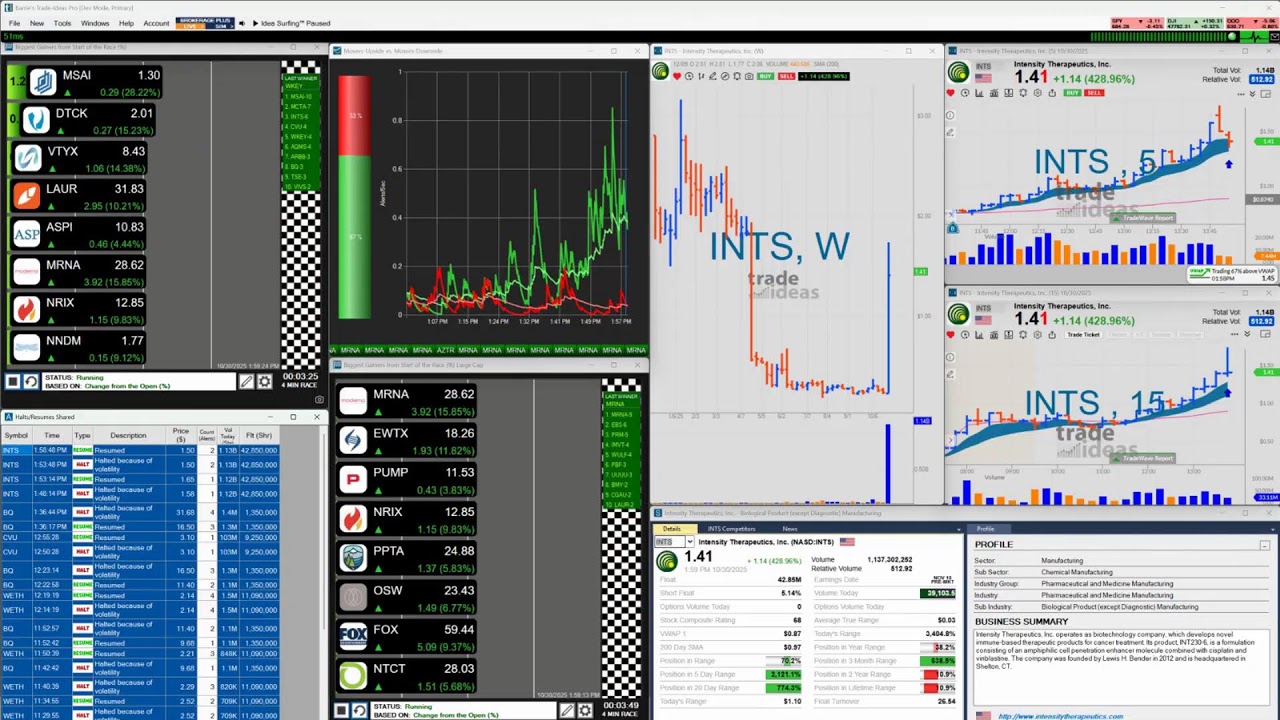The height and width of the screenshot is (720, 1280).
Task: Expand the double-chevron on the 5-minute chart
Action: (1254, 93)
